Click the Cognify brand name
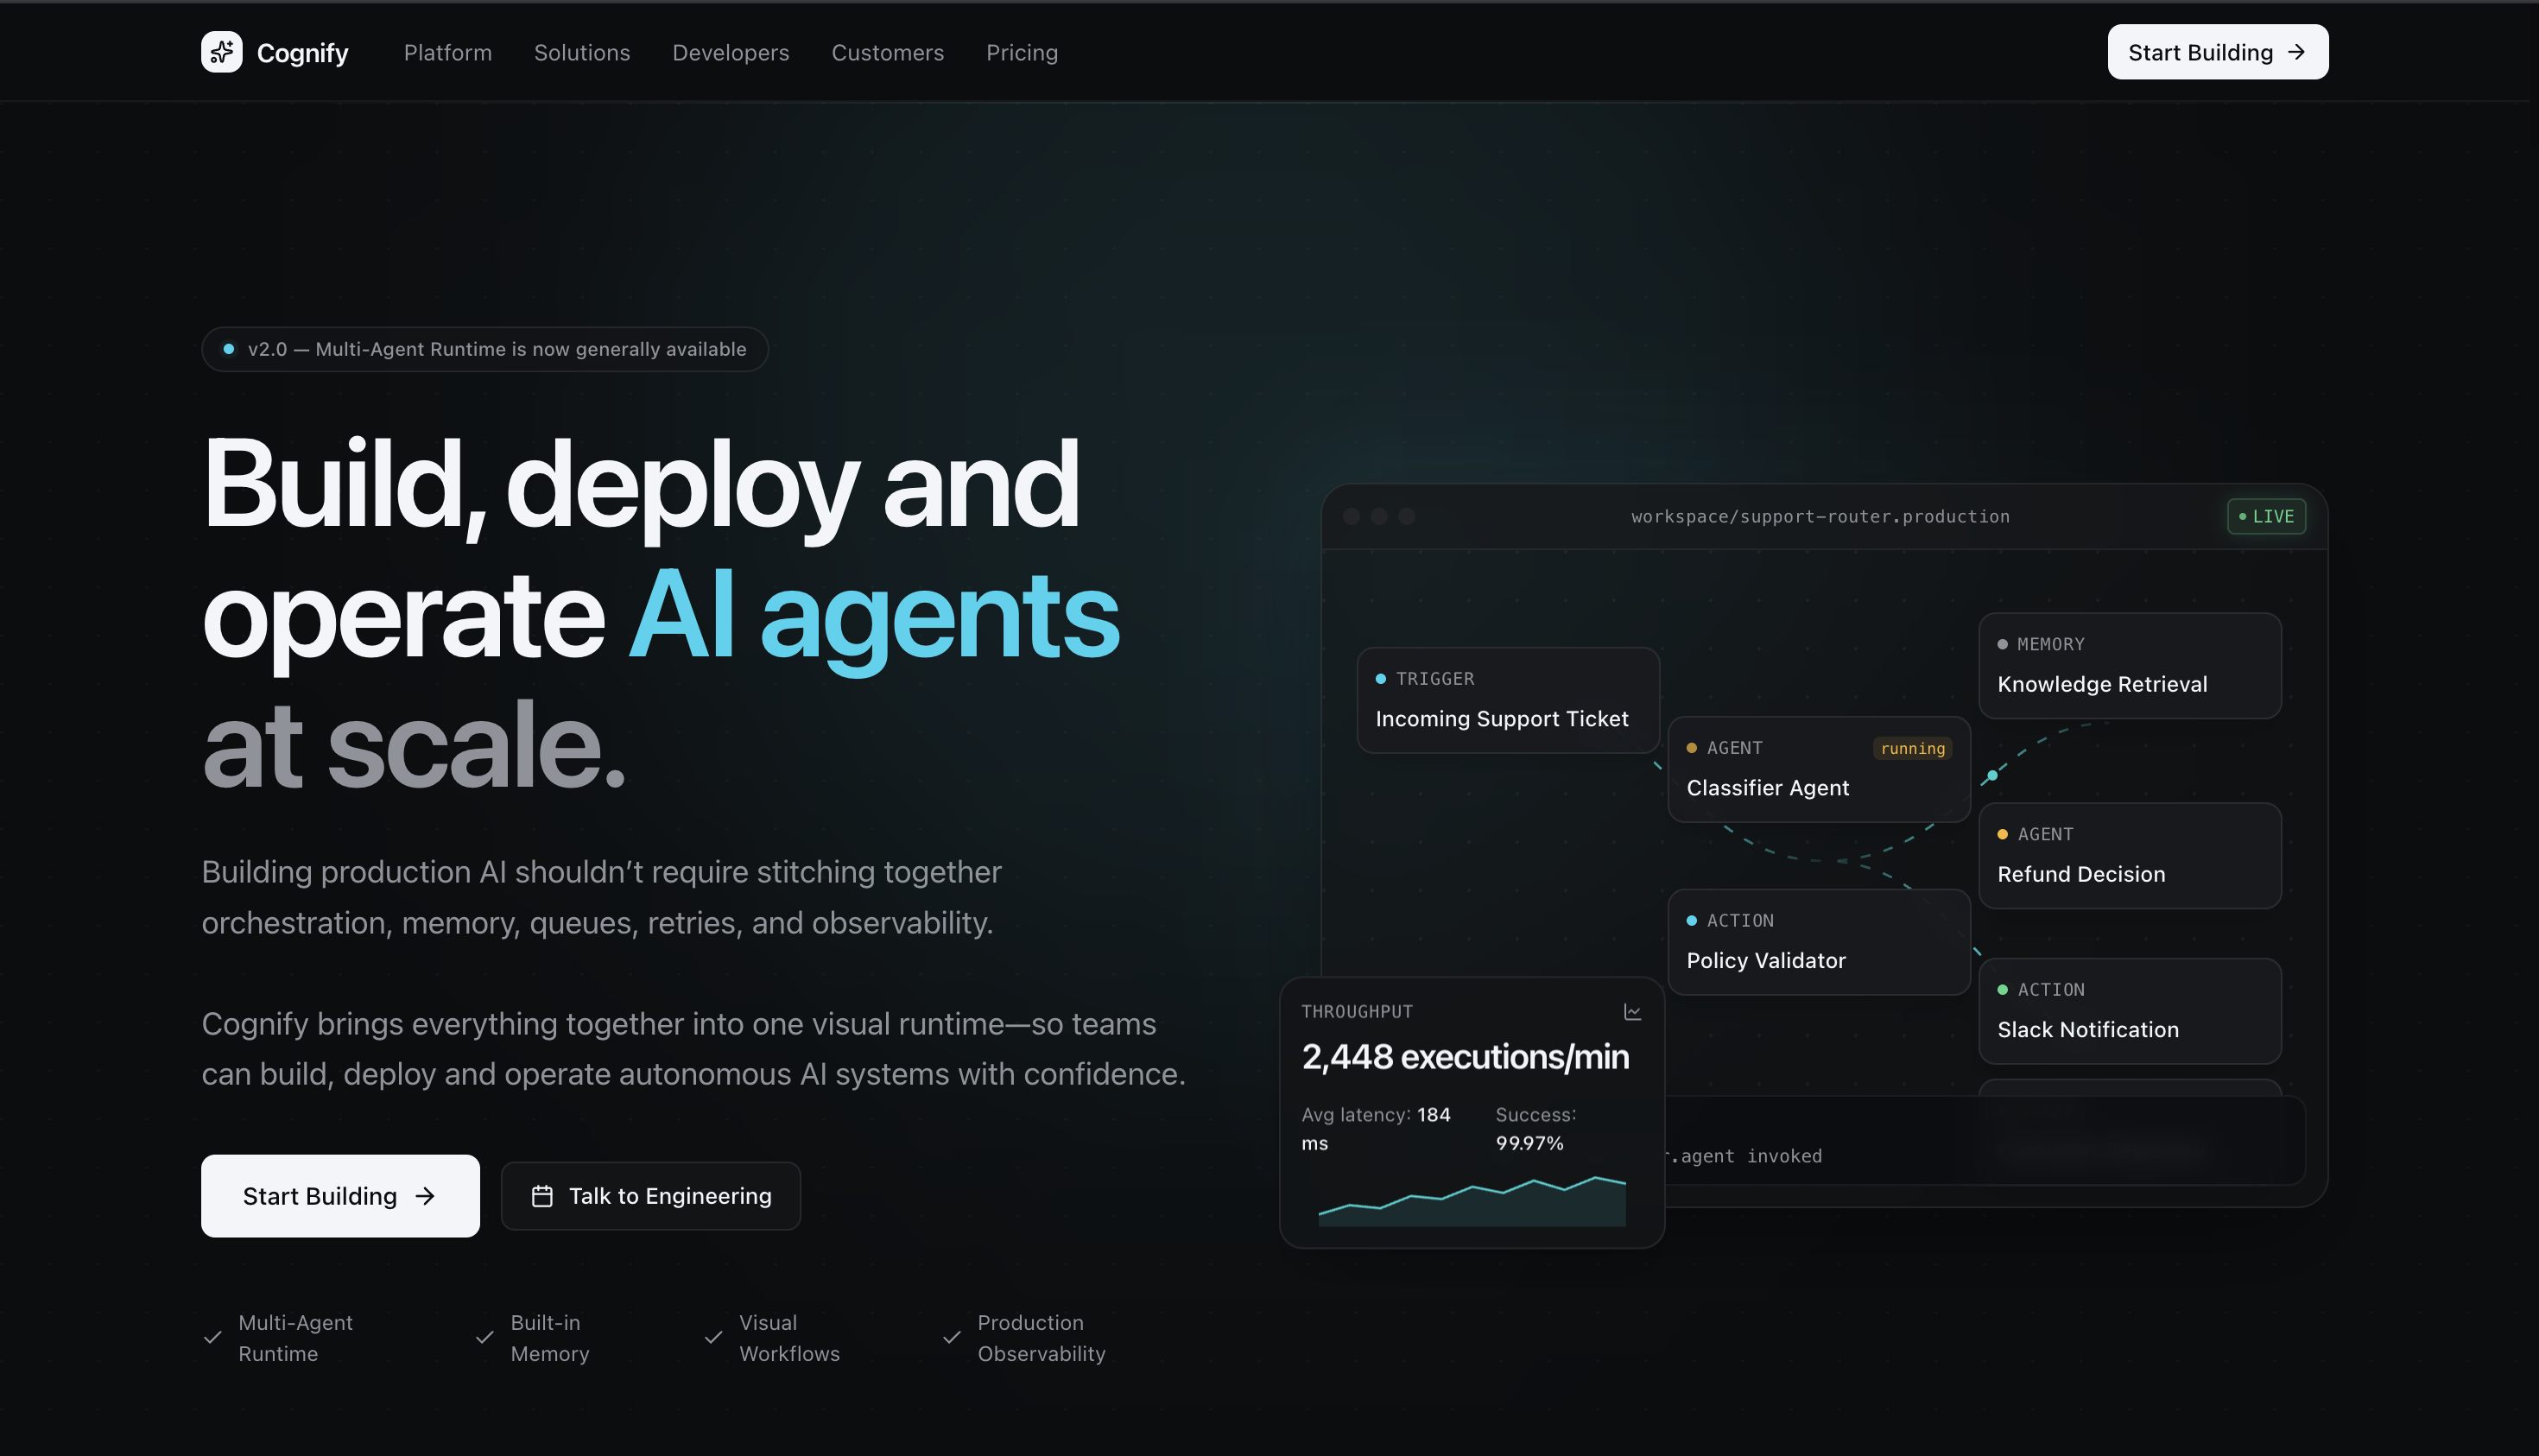Image resolution: width=2539 pixels, height=1456 pixels. [x=302, y=52]
